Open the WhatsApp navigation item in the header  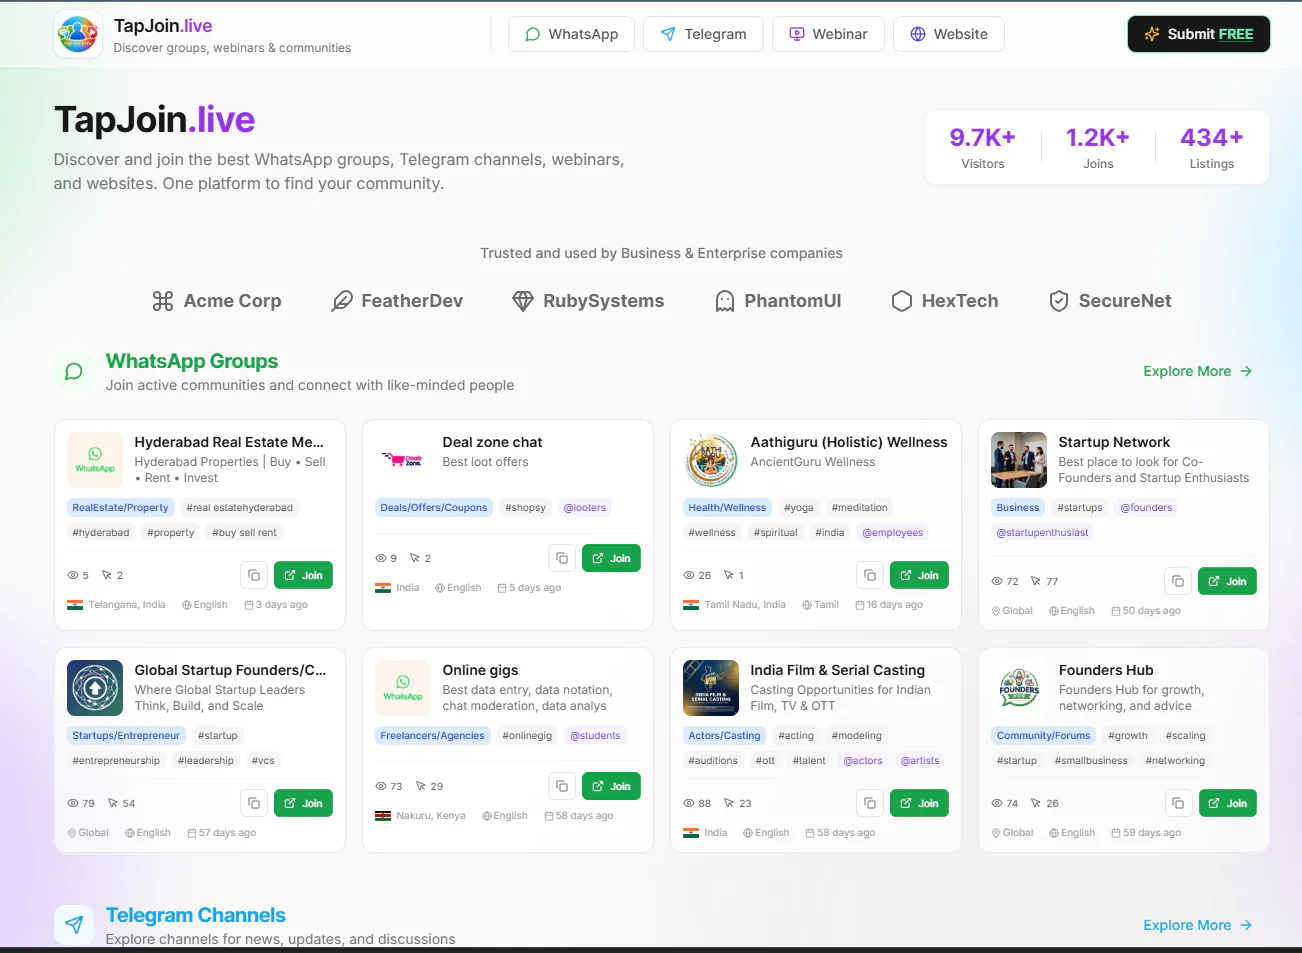coord(571,33)
